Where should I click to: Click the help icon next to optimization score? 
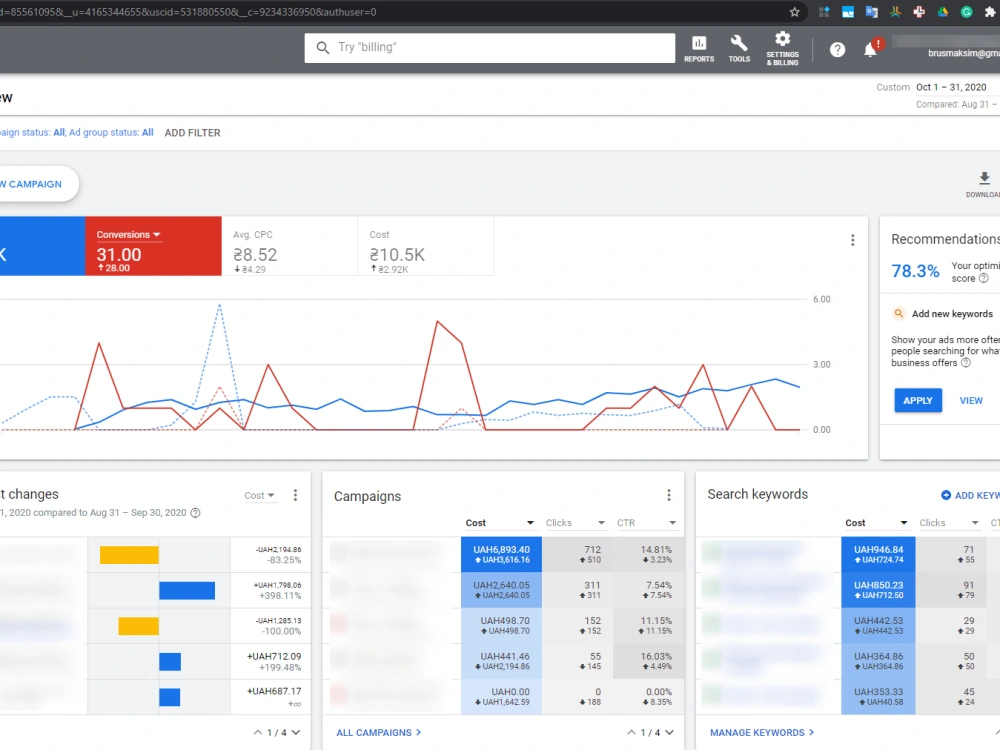[983, 278]
